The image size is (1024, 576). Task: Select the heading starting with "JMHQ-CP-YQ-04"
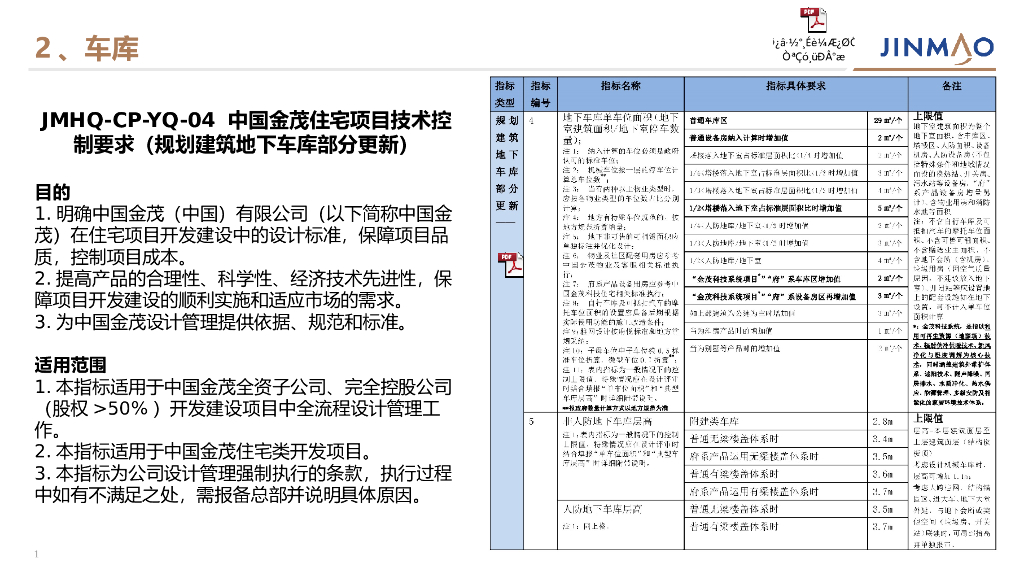pos(246,132)
